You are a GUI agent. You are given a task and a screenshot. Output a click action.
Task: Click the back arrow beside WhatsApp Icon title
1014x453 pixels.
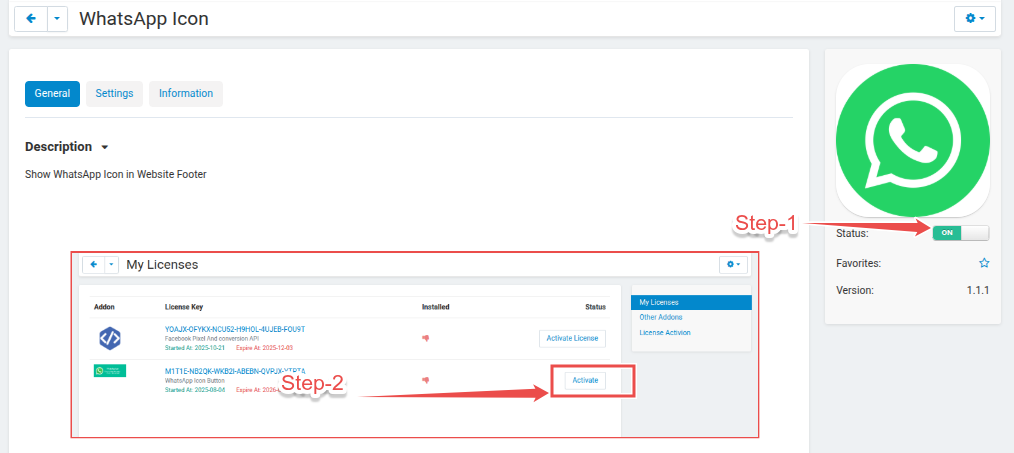coord(30,19)
